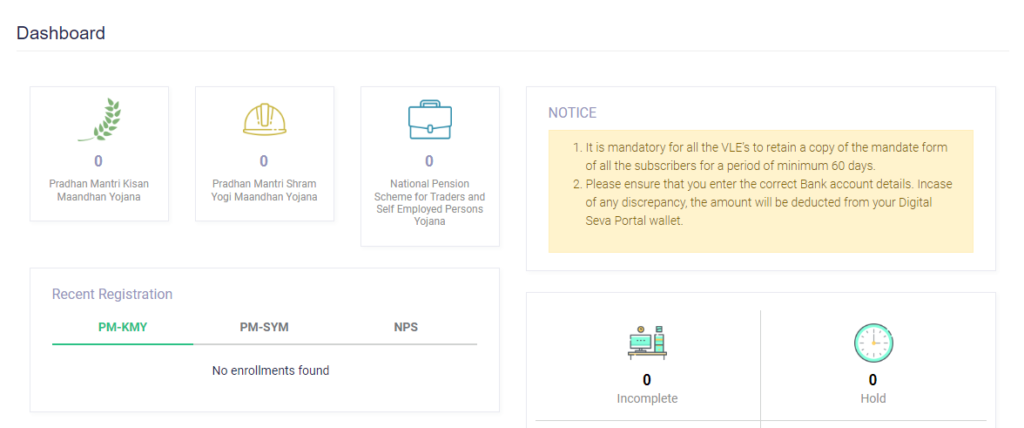Click the computer desk Incomplete icon
The width and height of the screenshot is (1024, 428).
[x=647, y=343]
